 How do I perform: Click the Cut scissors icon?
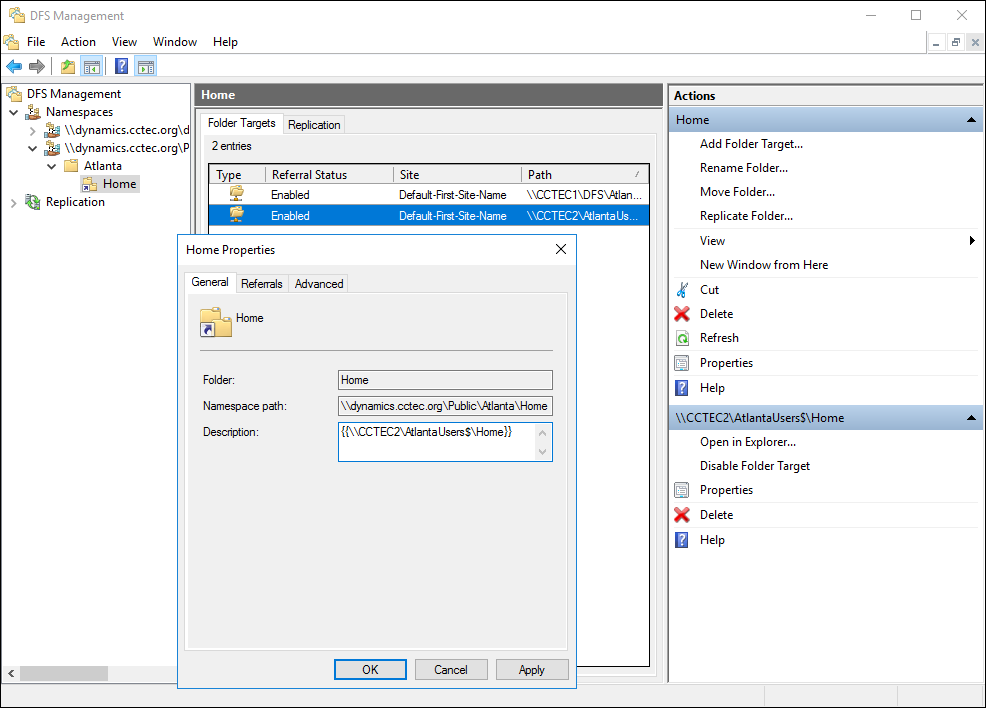682,290
